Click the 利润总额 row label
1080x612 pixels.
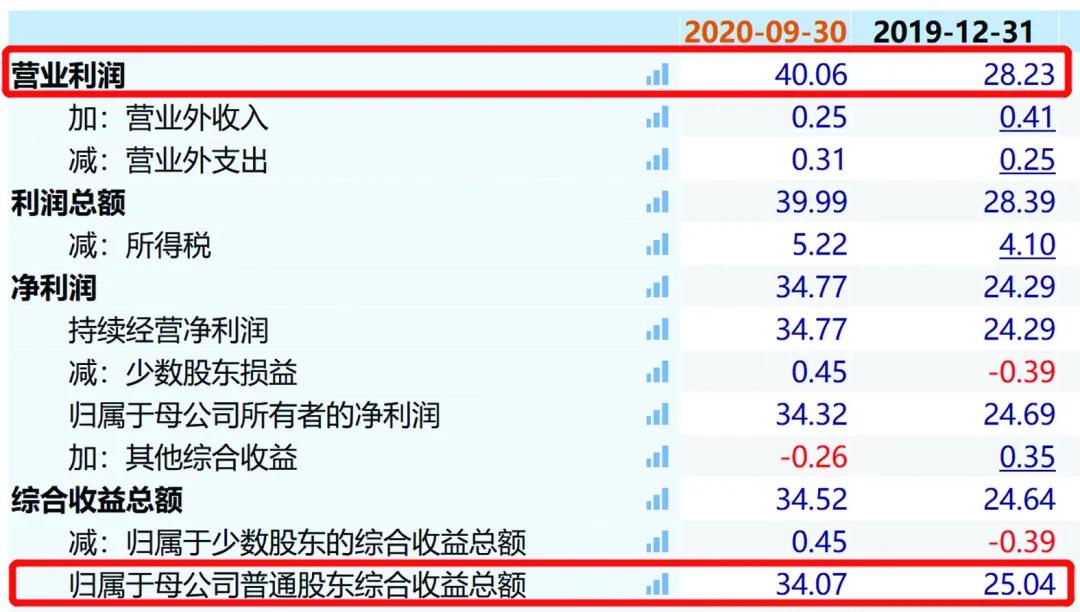tap(68, 202)
